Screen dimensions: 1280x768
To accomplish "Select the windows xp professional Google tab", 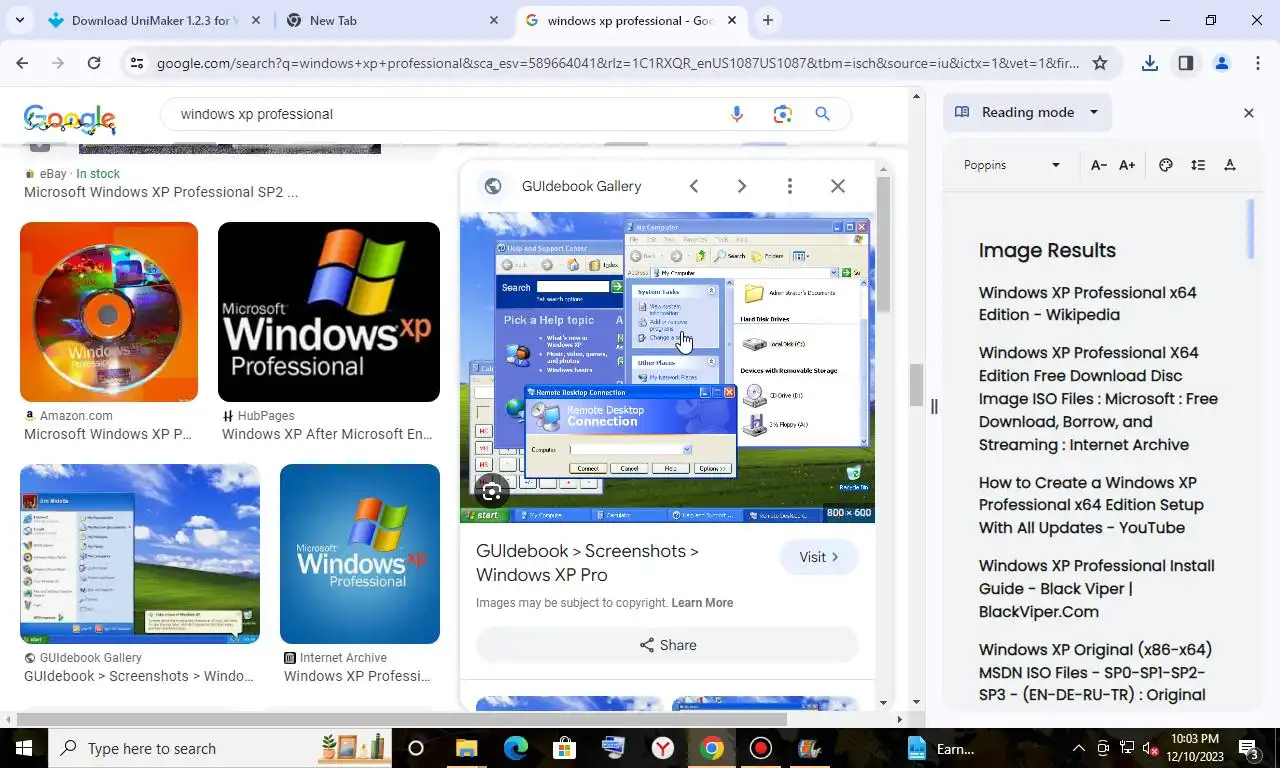I will coord(630,20).
